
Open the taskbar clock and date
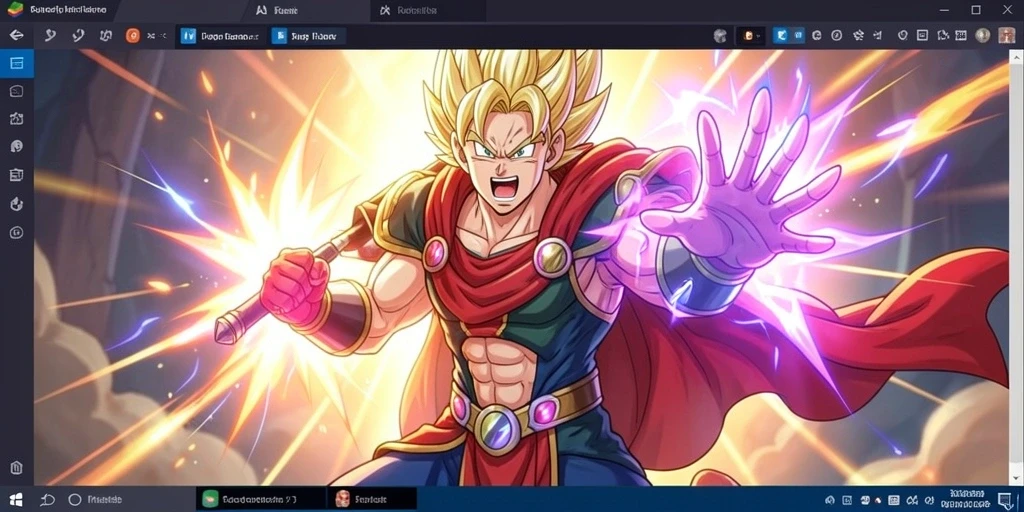tap(967, 500)
